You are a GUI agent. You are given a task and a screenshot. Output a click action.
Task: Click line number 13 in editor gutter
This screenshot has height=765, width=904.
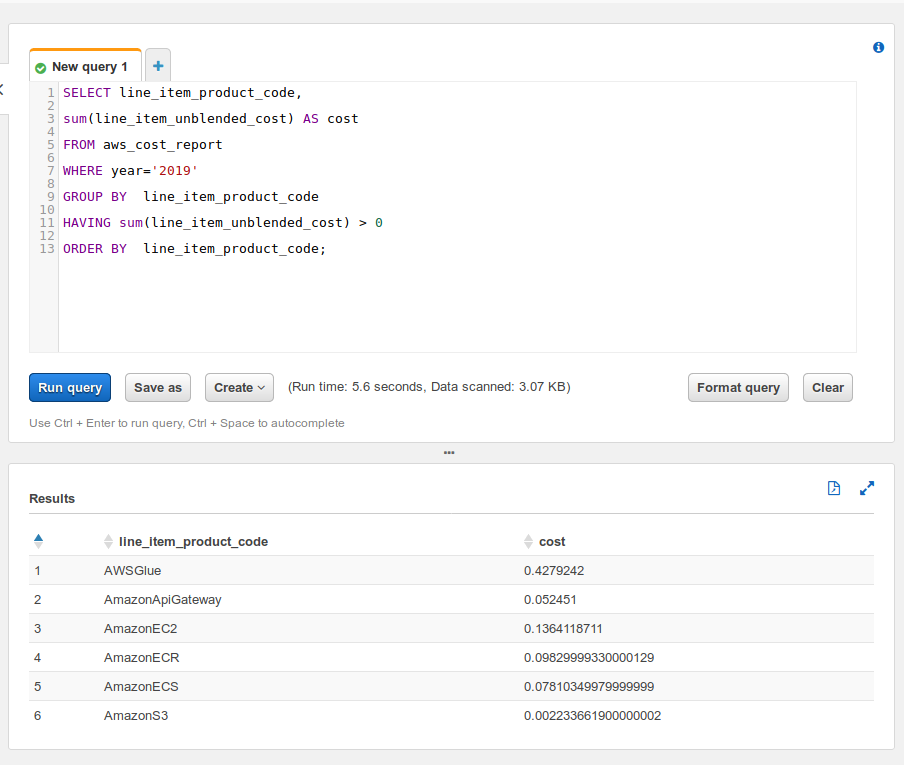click(47, 248)
